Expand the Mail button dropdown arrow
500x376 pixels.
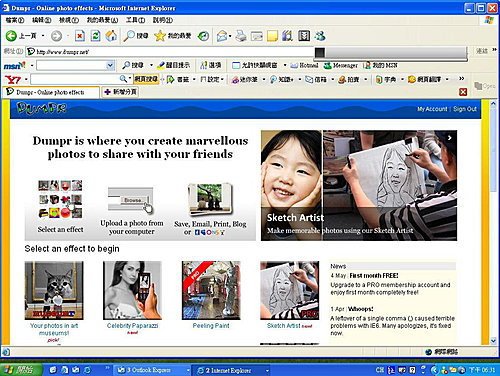(x=230, y=36)
